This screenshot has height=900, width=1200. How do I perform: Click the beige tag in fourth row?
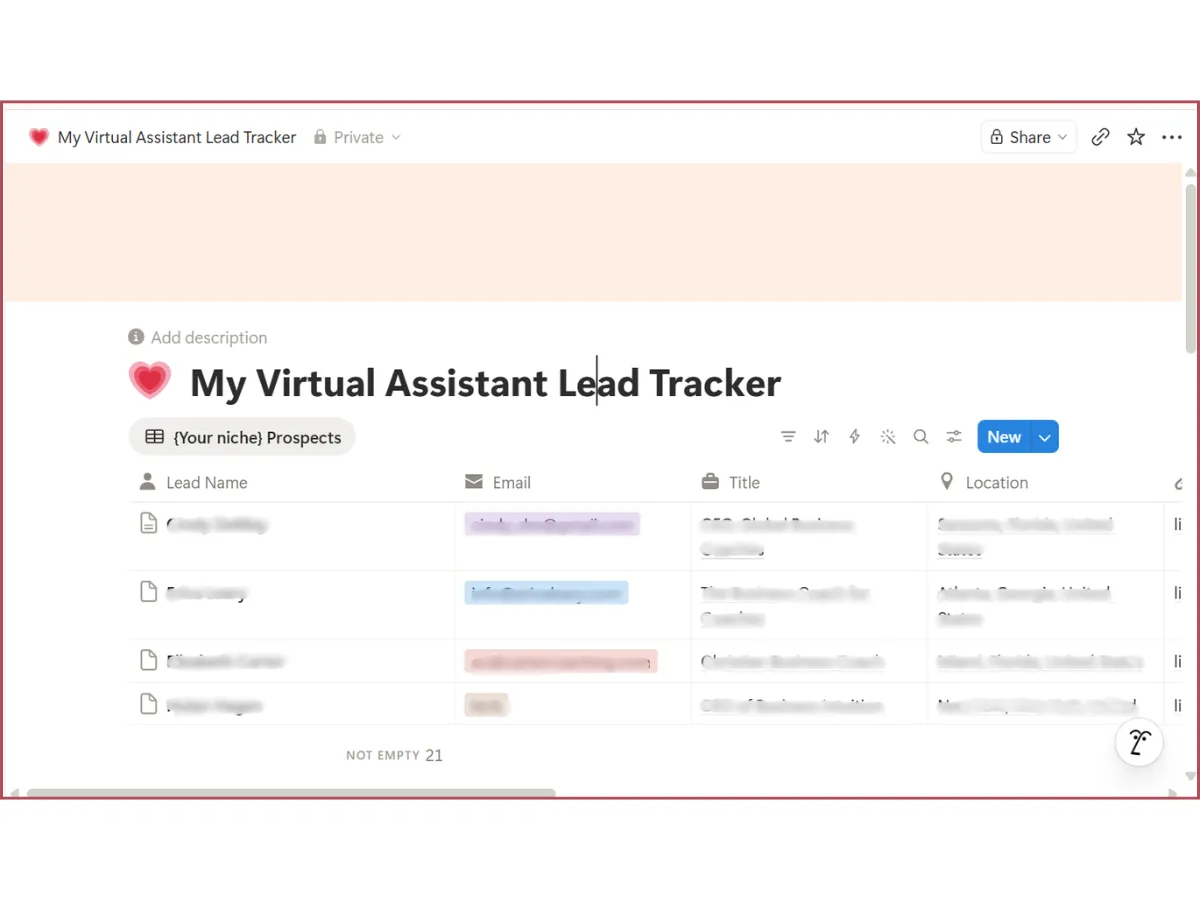coord(486,705)
